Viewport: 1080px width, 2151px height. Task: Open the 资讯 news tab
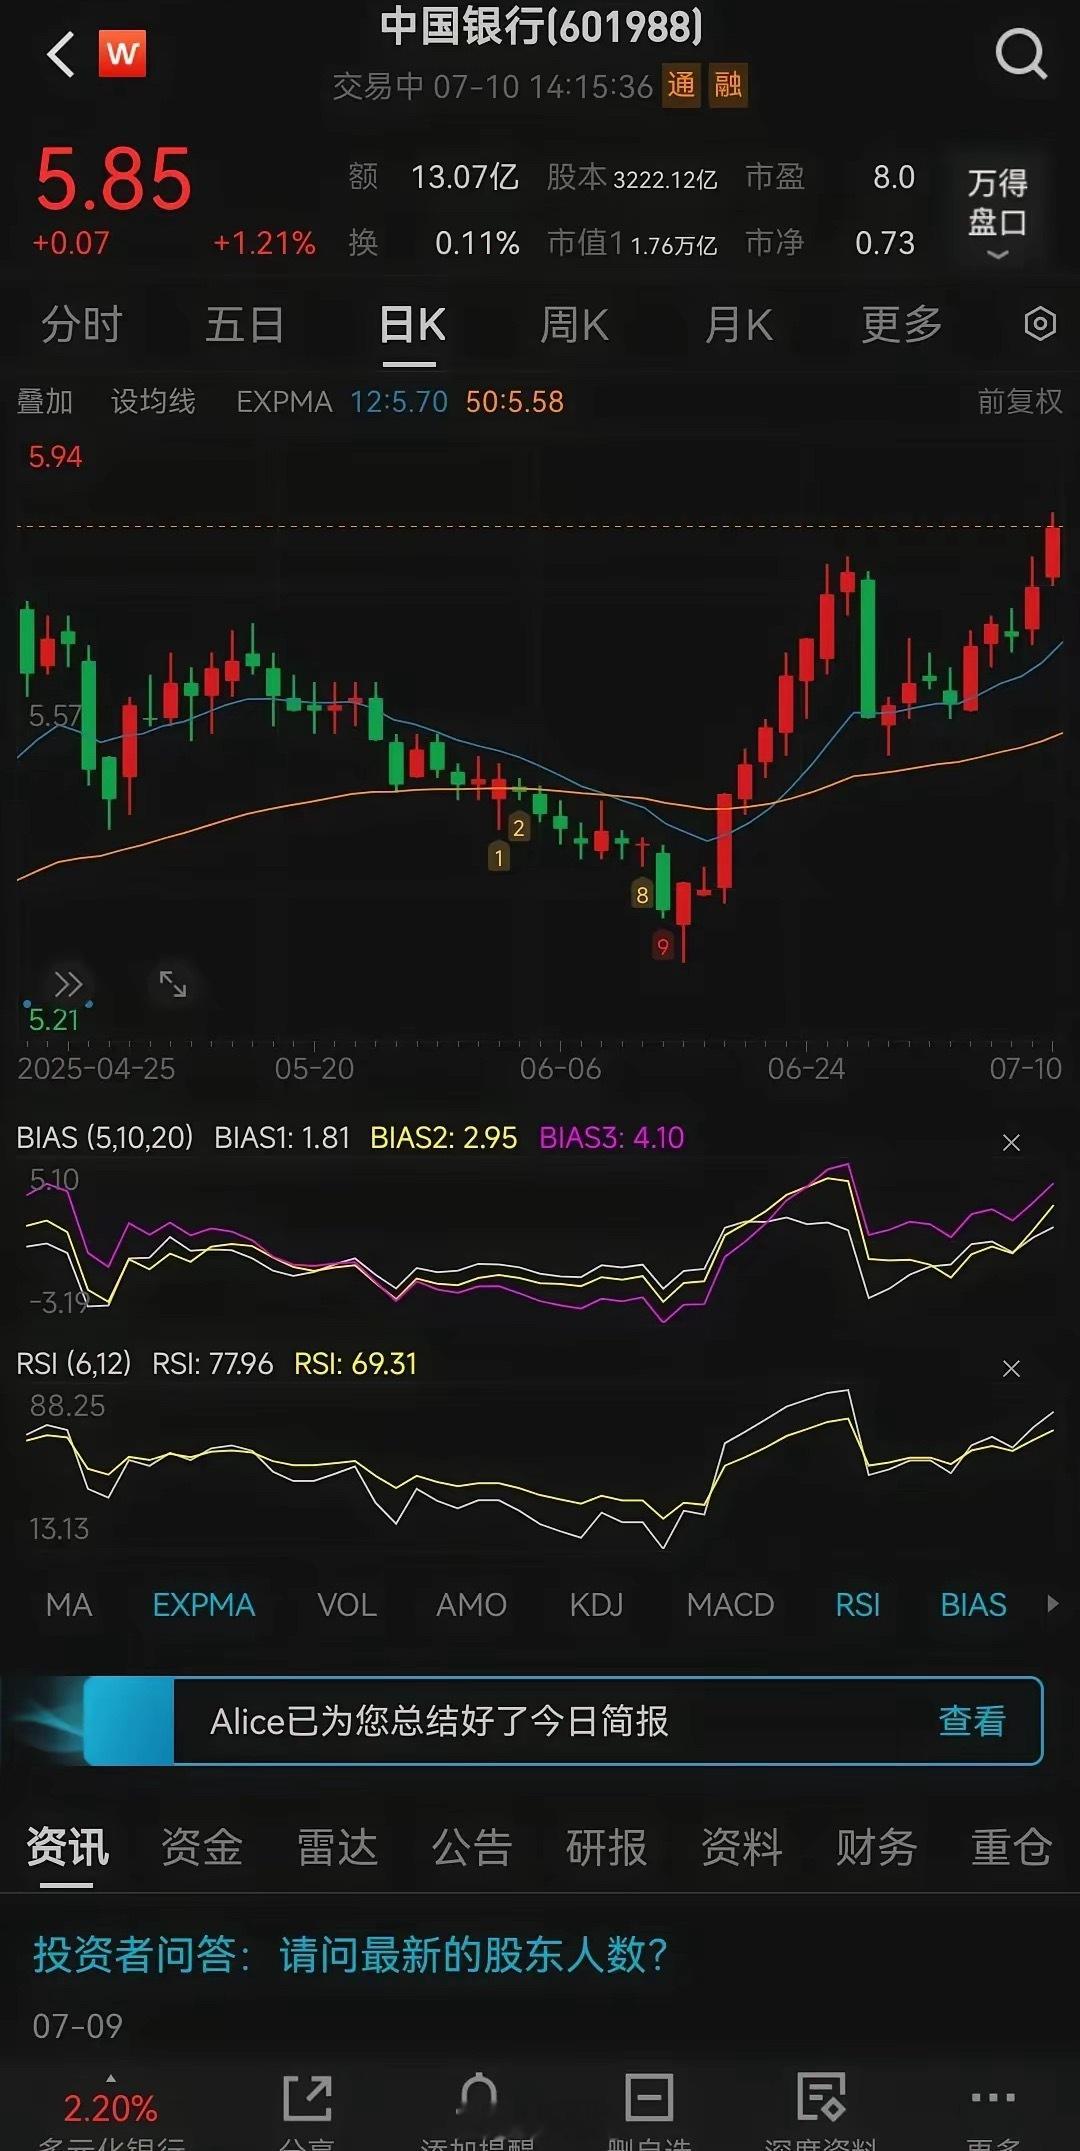click(67, 1847)
